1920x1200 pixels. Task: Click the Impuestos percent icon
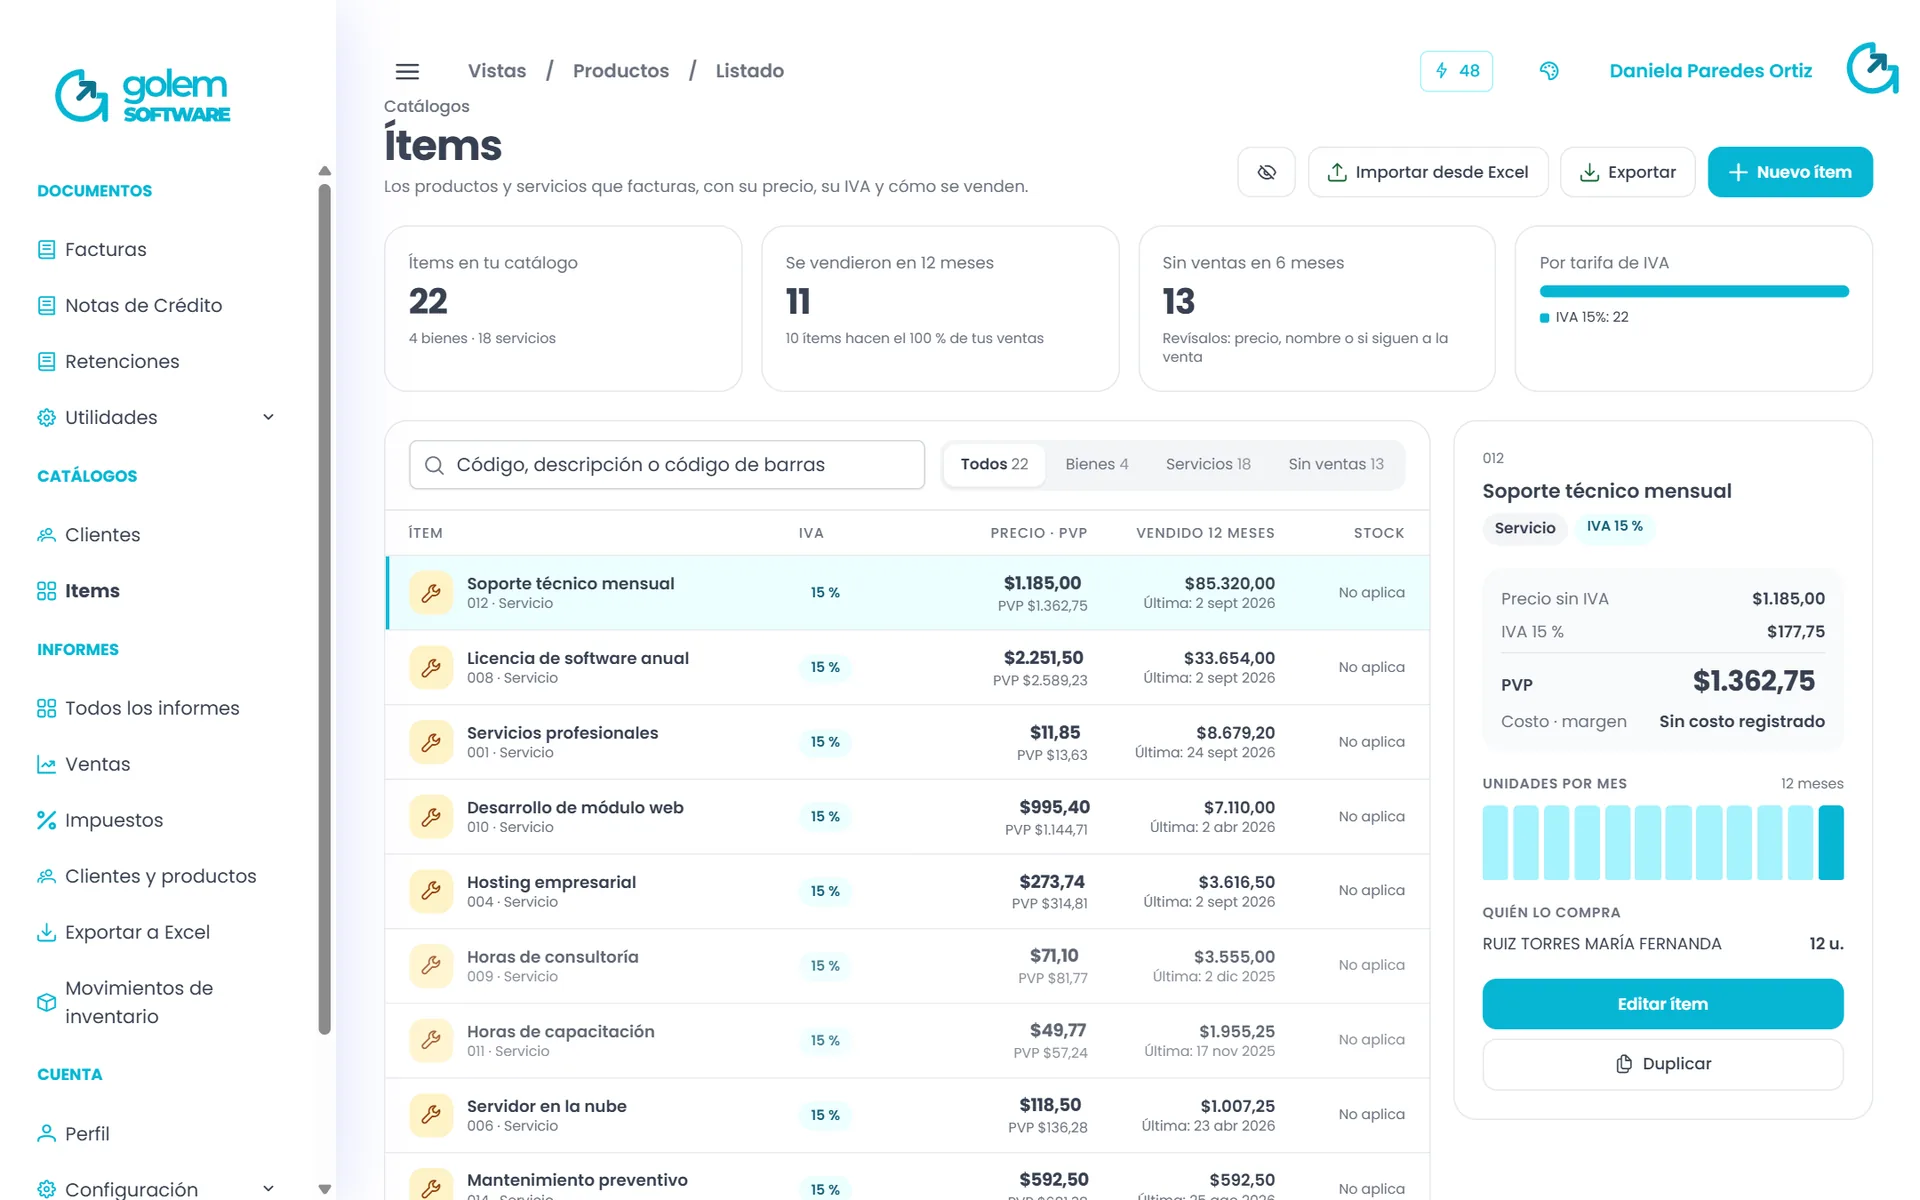coord(46,820)
